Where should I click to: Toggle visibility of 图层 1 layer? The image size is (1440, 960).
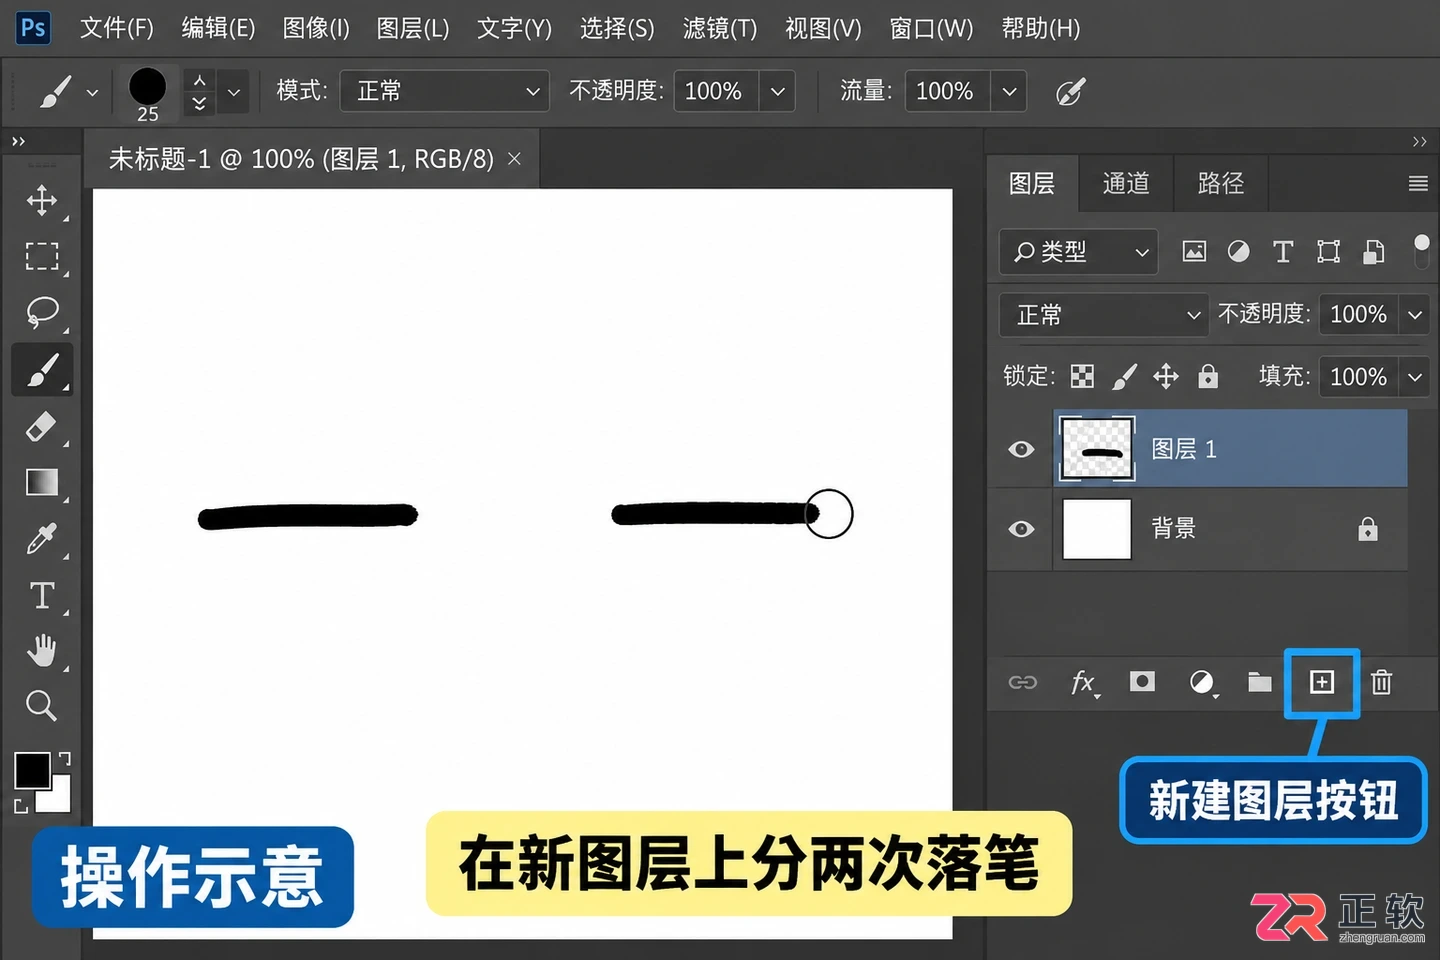click(x=1021, y=449)
